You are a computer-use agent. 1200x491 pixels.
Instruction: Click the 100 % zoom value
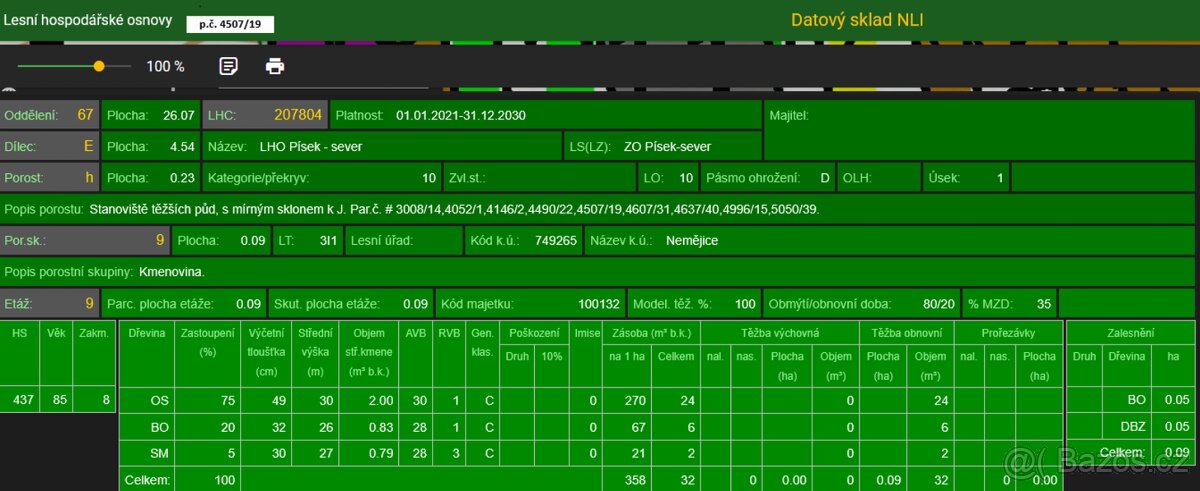coord(165,66)
